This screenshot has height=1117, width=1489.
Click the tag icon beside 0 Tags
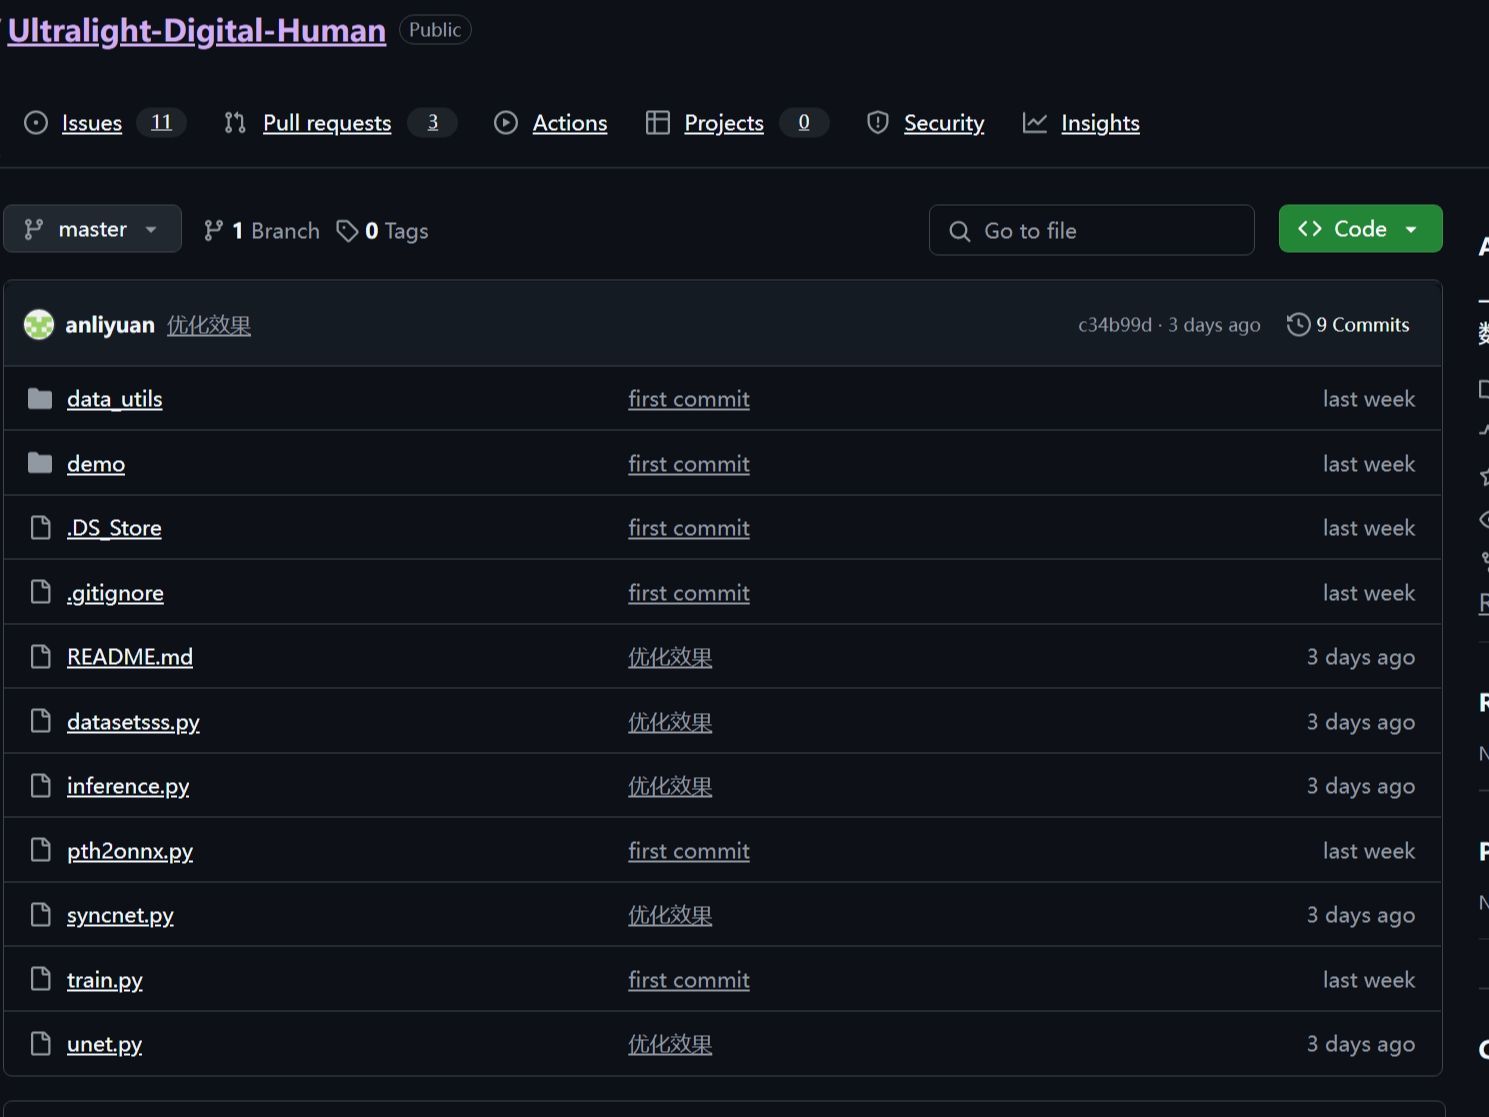(x=347, y=231)
